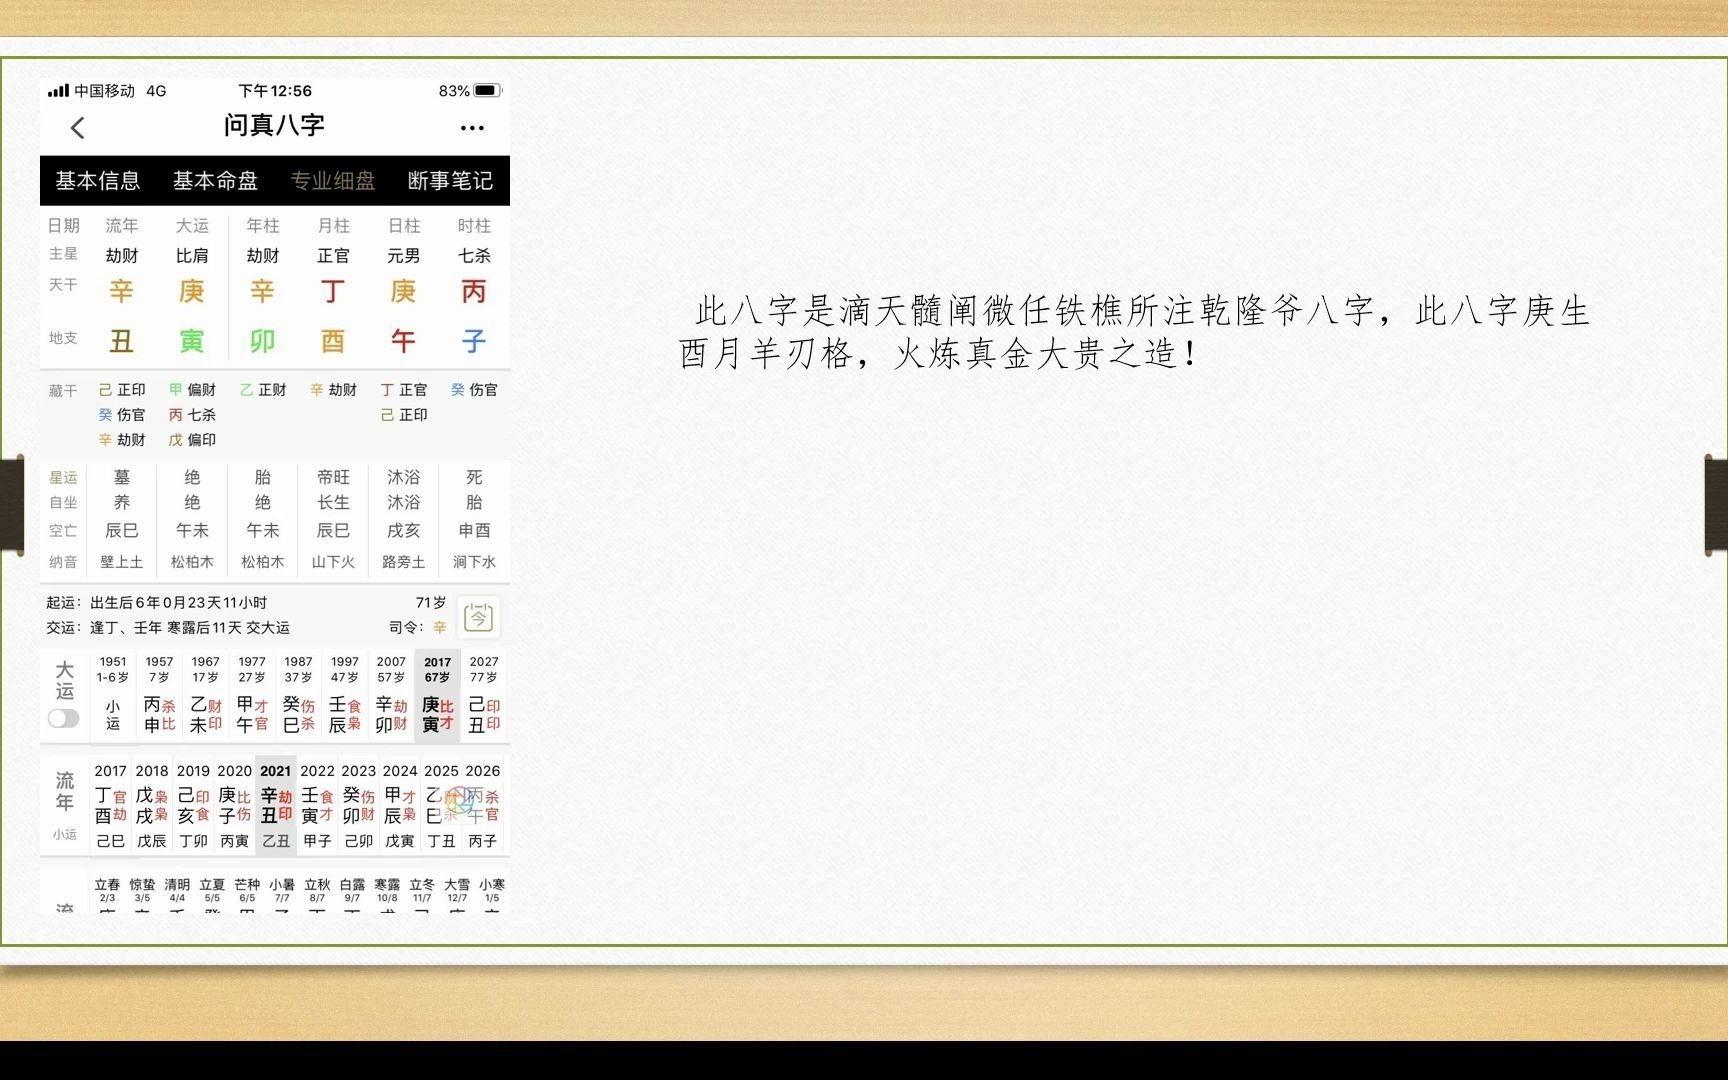The image size is (1728, 1080).
Task: Select 2027 己丑 大运 column
Action: 484,696
